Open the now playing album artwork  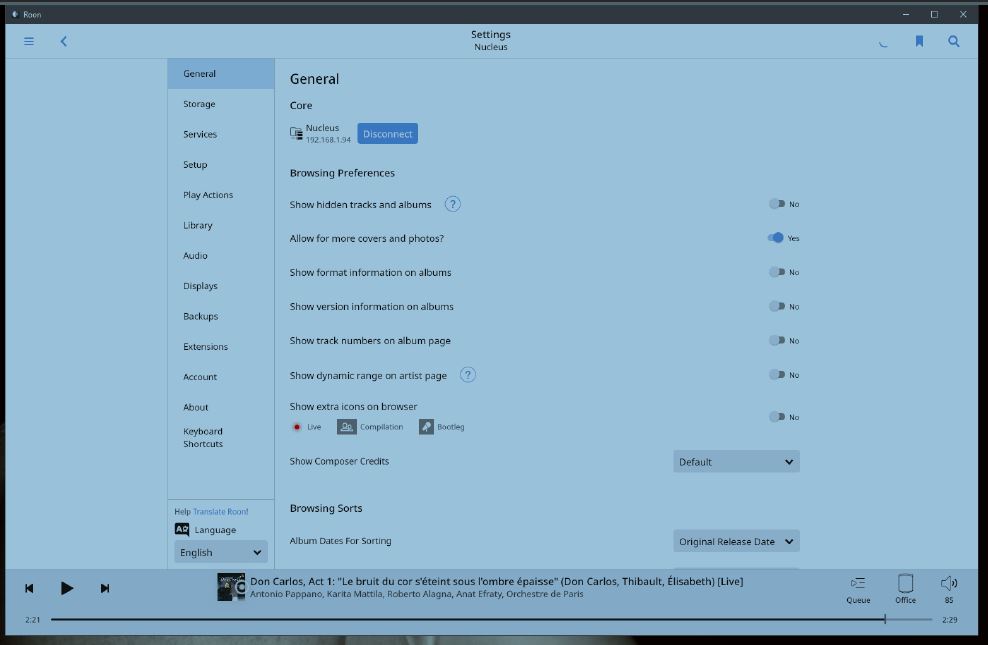click(x=231, y=587)
